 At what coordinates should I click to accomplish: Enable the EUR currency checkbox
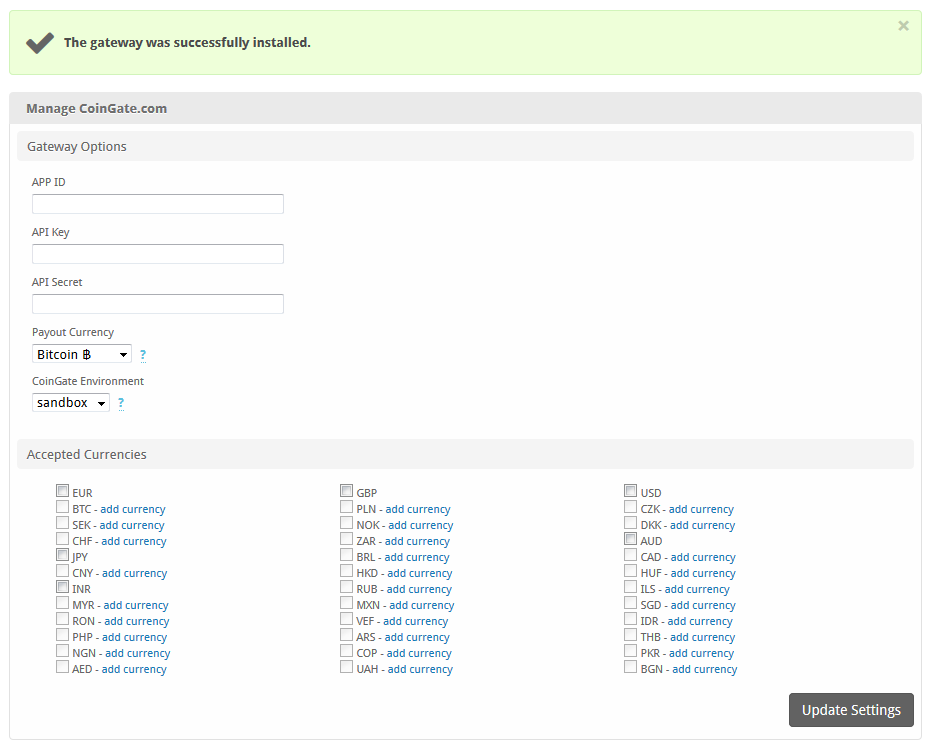(63, 491)
